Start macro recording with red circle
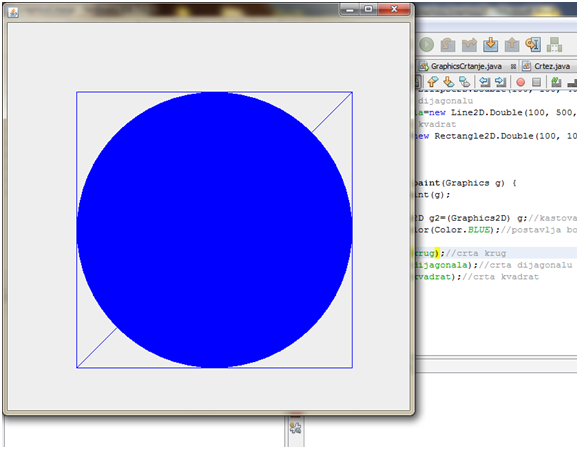Viewport: 579px width, 449px height. (x=520, y=82)
